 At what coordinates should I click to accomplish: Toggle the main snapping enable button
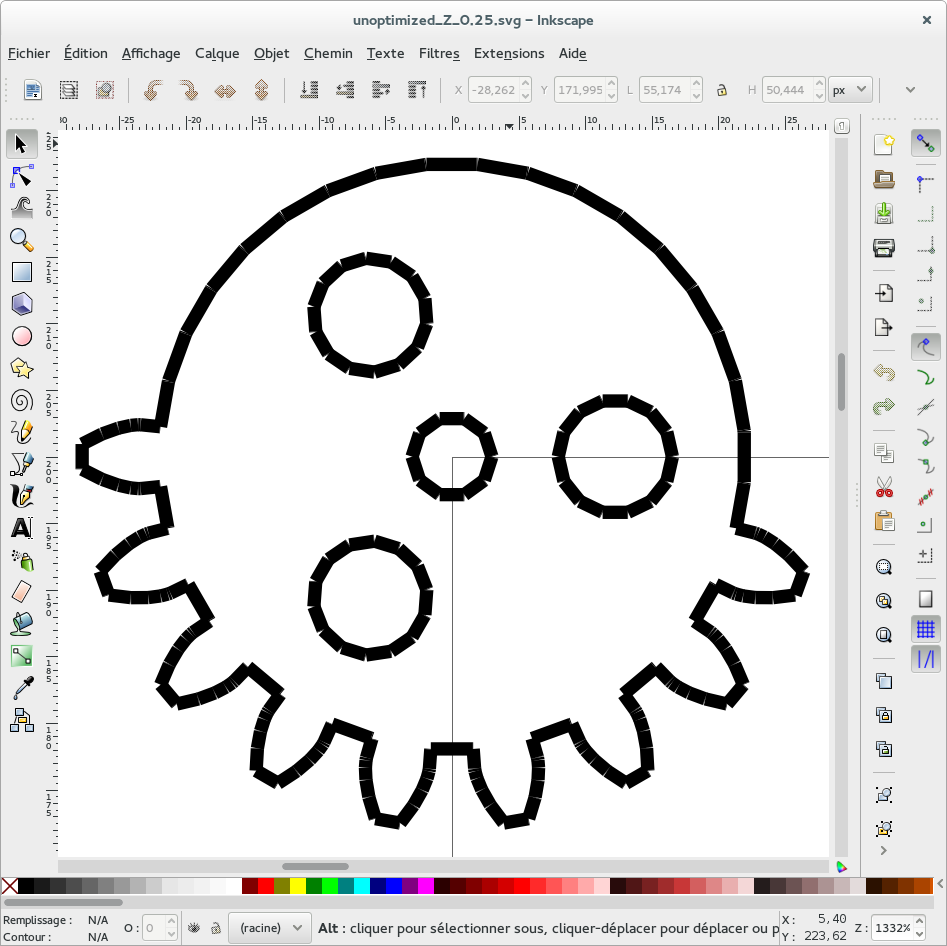coord(926,143)
